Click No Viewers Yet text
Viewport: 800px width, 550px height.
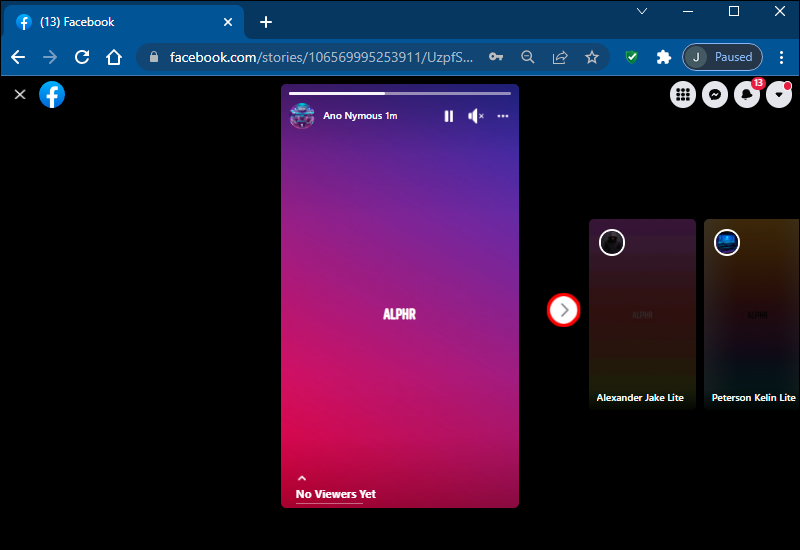336,494
